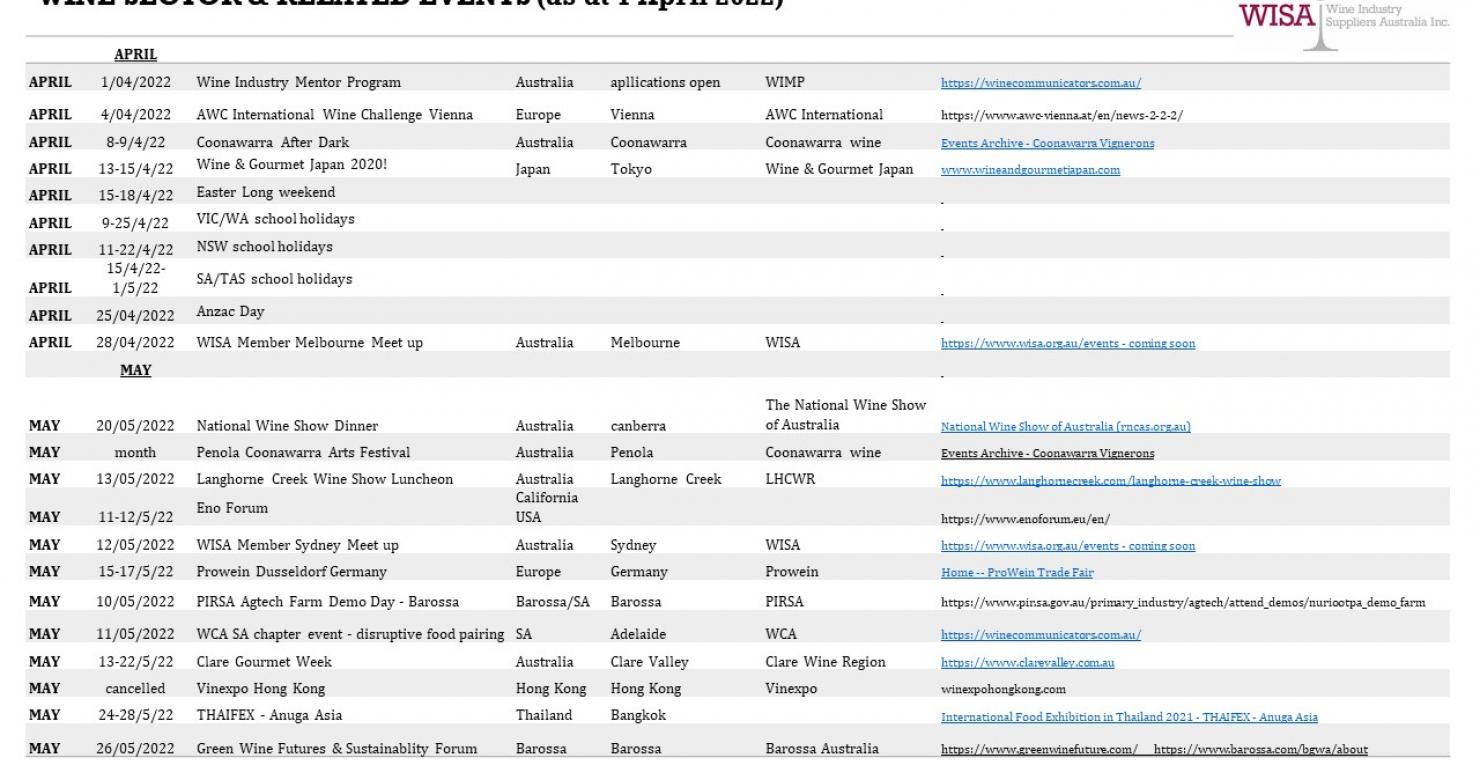This screenshot has height=760, width=1480.
Task: Select 'WISA Member Sydney Meet up' cell
Action: [x=297, y=545]
